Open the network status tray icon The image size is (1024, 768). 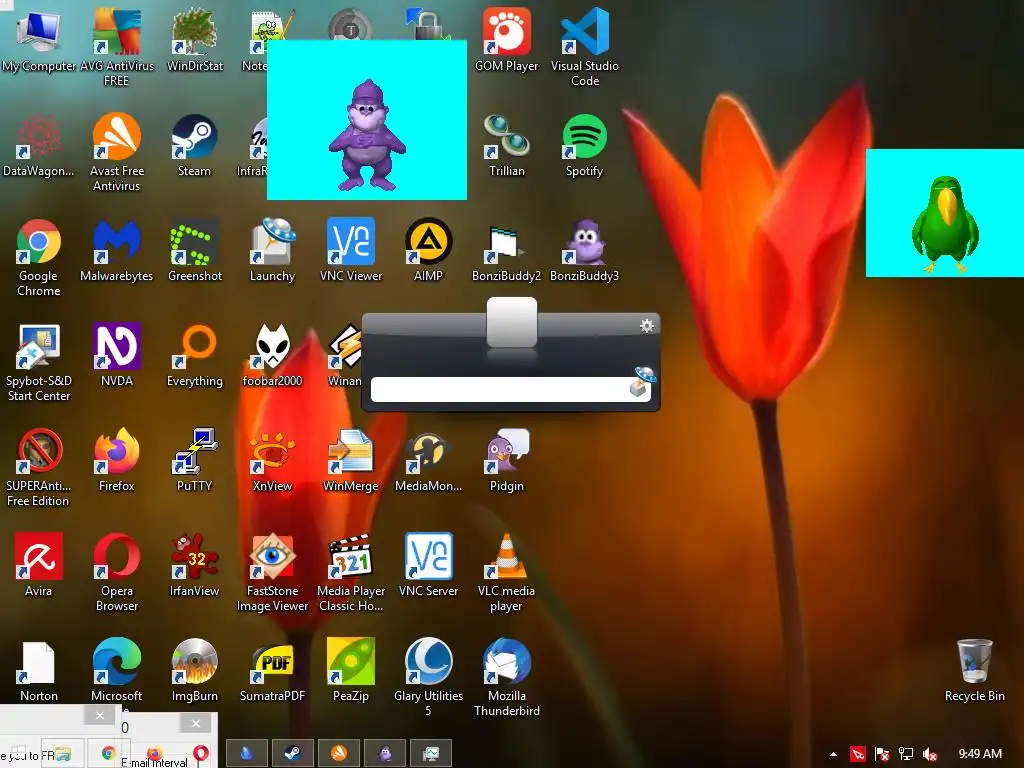[x=906, y=754]
